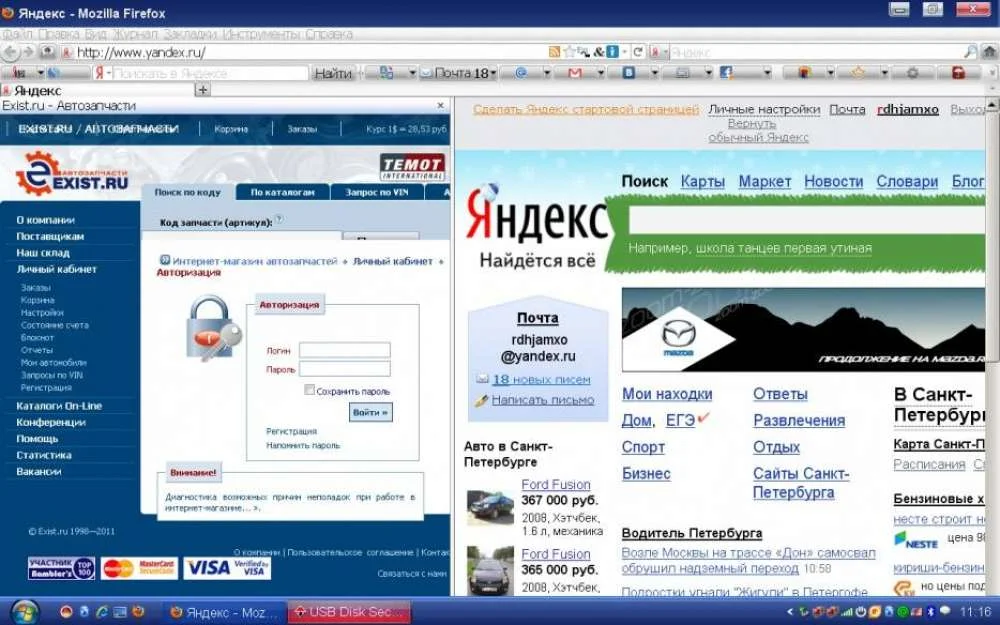Click the Войти login button
This screenshot has width=1000, height=625.
371,412
